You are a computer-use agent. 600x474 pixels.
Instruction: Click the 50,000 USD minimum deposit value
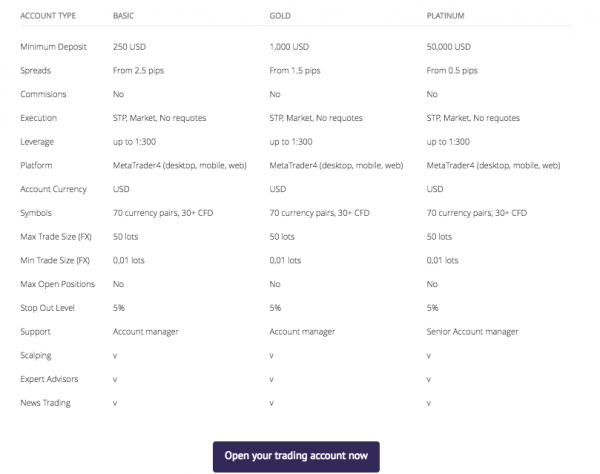point(449,47)
